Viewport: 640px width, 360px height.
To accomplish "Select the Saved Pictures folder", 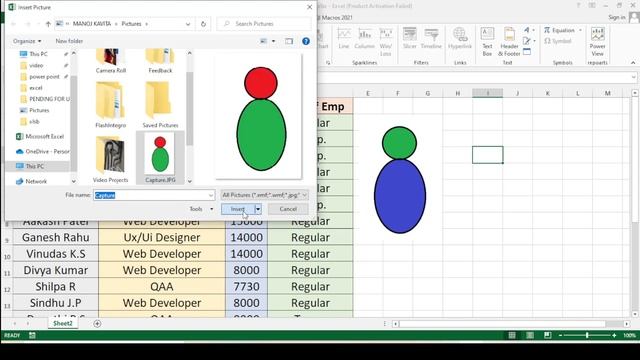I will click(x=160, y=105).
